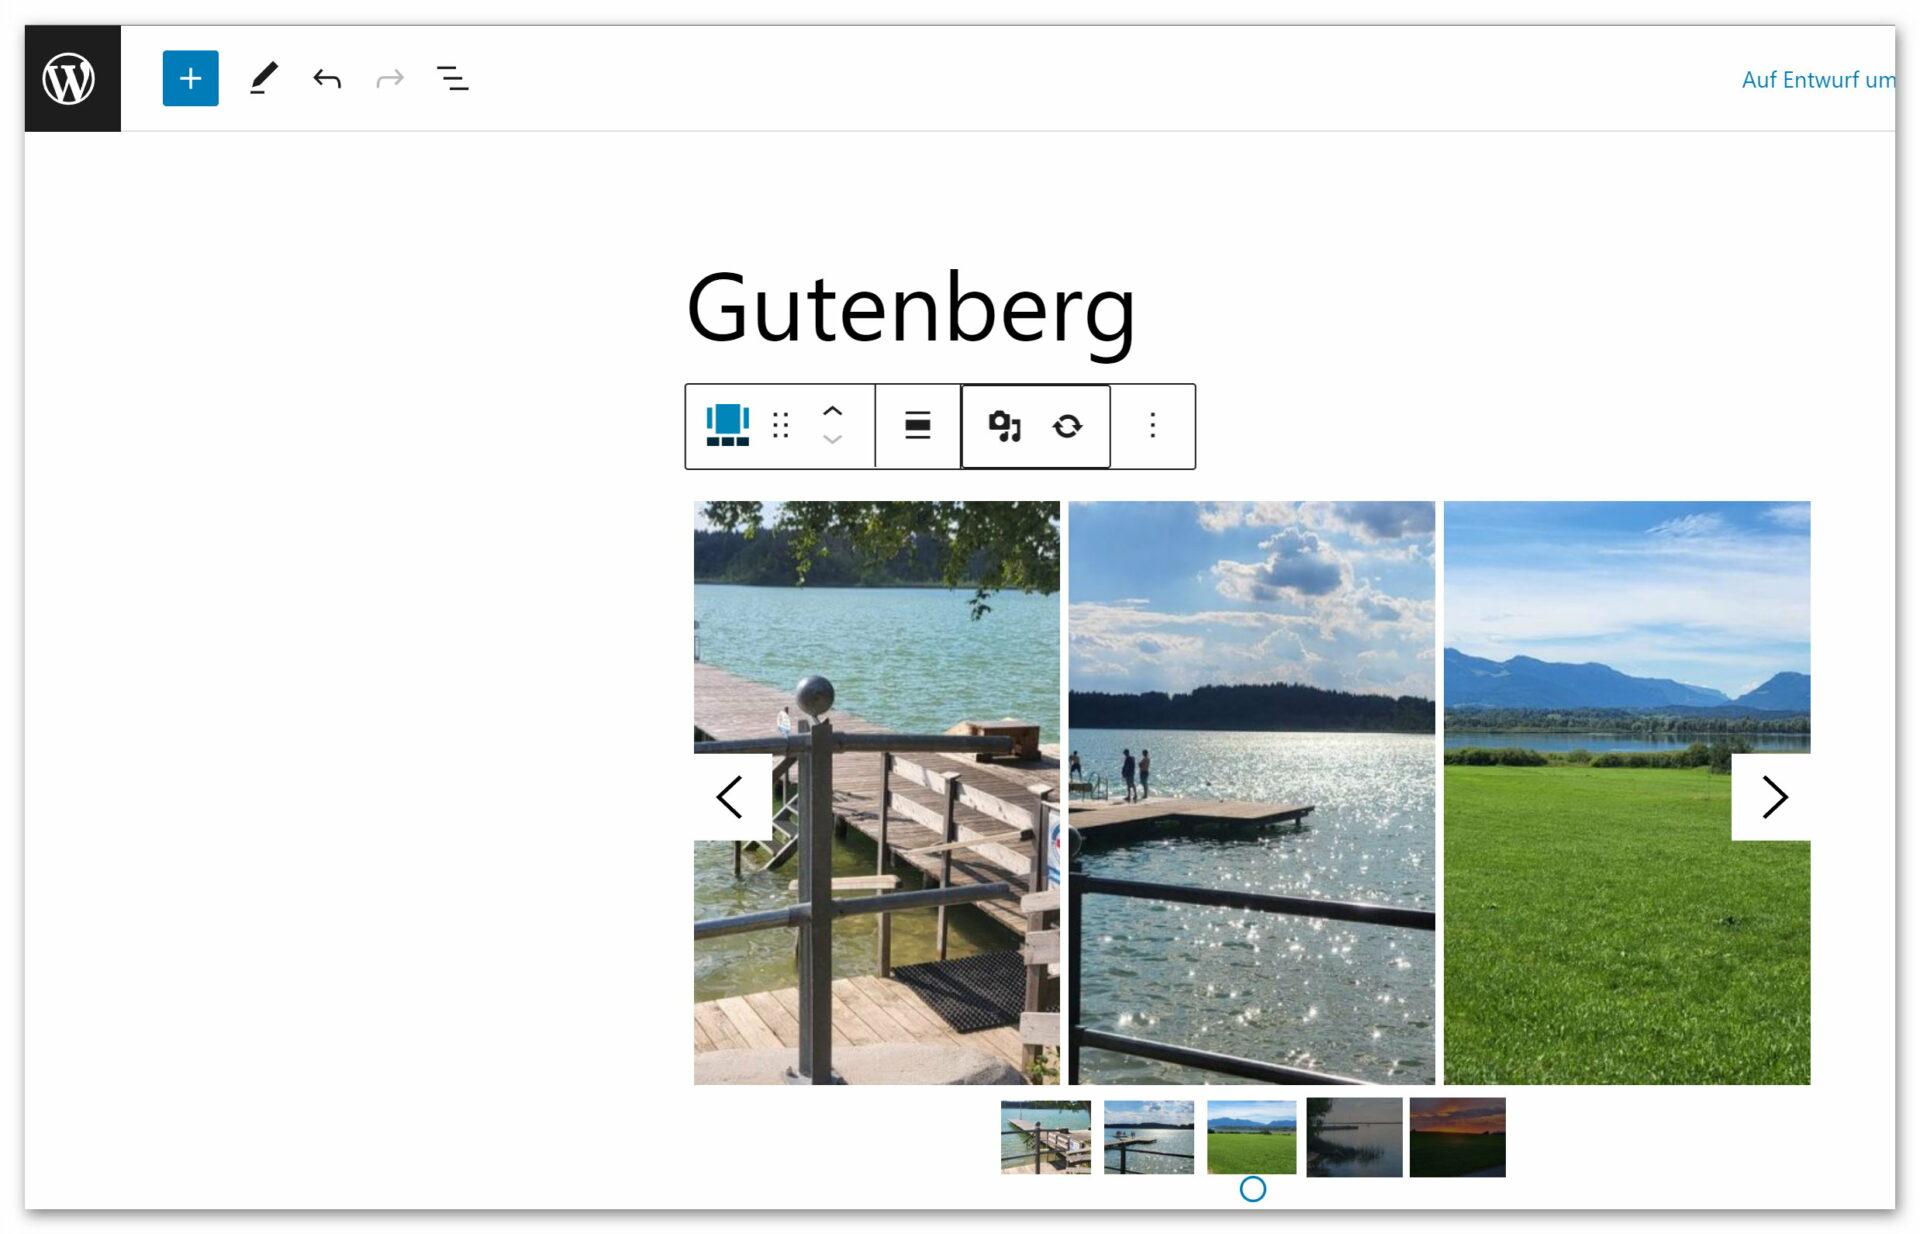Grab the block drag handle
Viewport: 1920px width, 1234px height.
click(781, 426)
